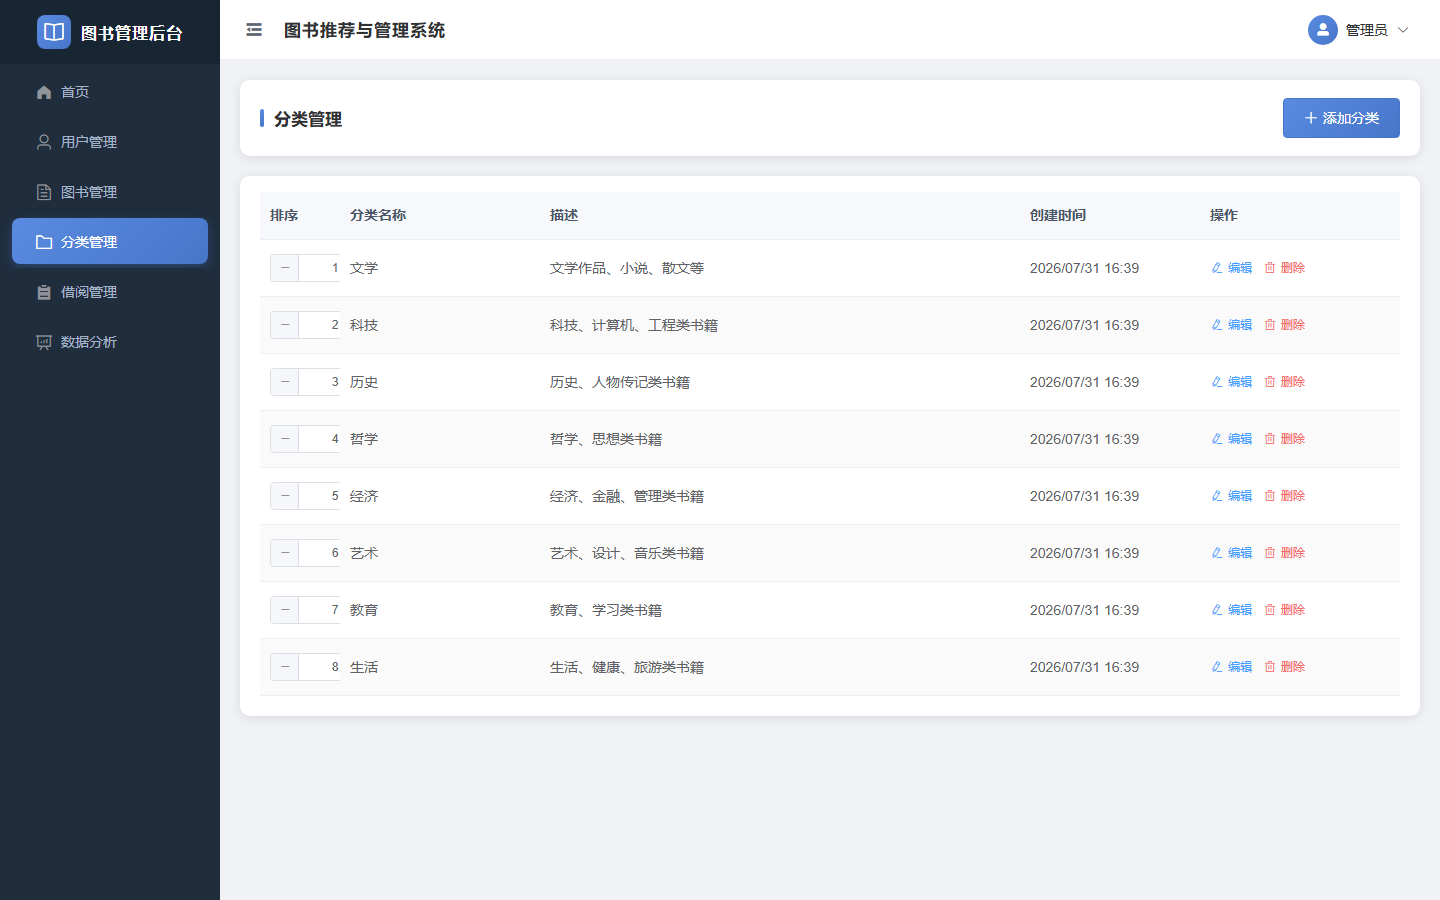Image resolution: width=1440 pixels, height=900 pixels.
Task: Click sort number field of 教育 row
Action: coord(320,610)
